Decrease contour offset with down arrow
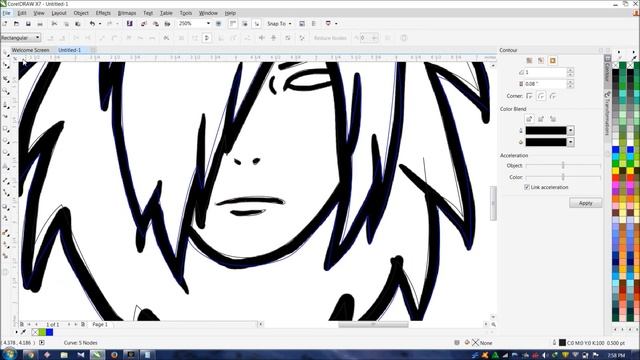This screenshot has height=360, width=640. point(570,86)
